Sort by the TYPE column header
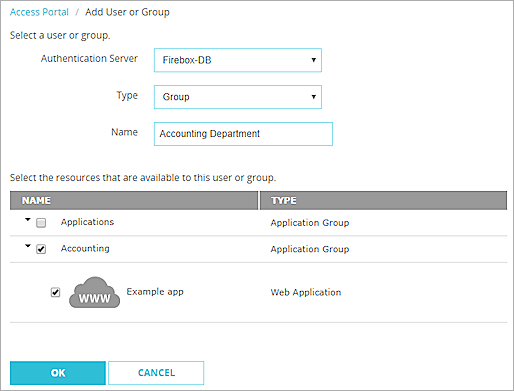 [383, 200]
